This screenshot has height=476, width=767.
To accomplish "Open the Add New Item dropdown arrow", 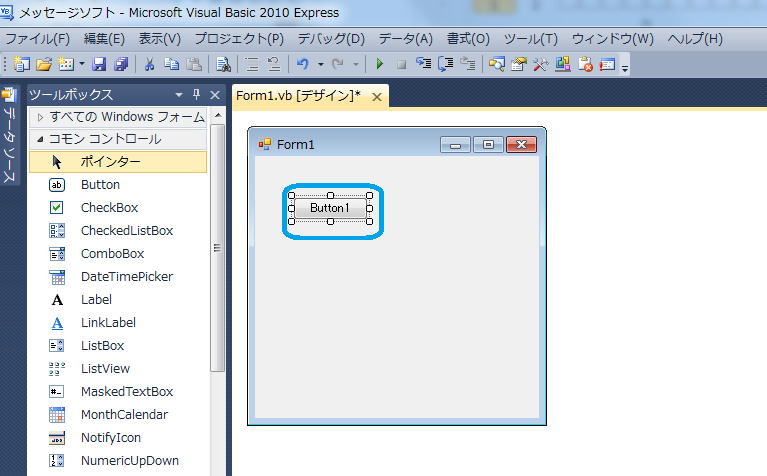I will (82, 64).
